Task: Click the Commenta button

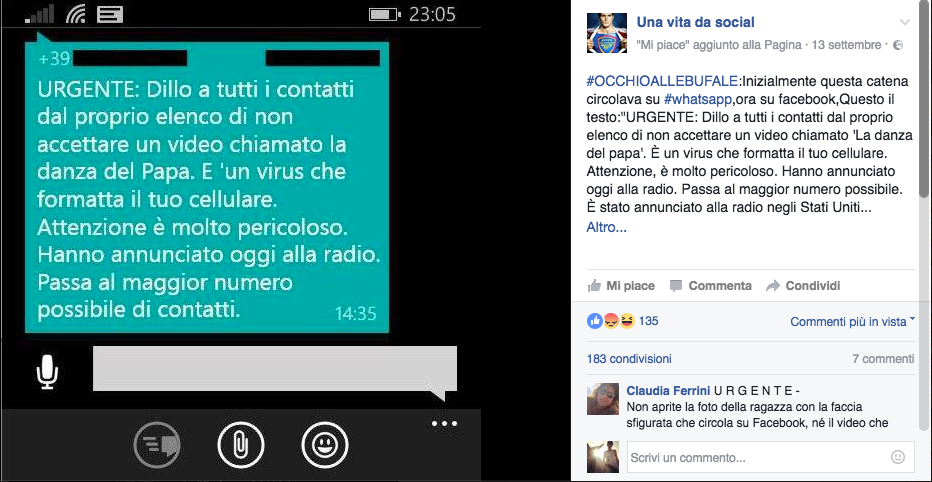Action: [x=710, y=286]
